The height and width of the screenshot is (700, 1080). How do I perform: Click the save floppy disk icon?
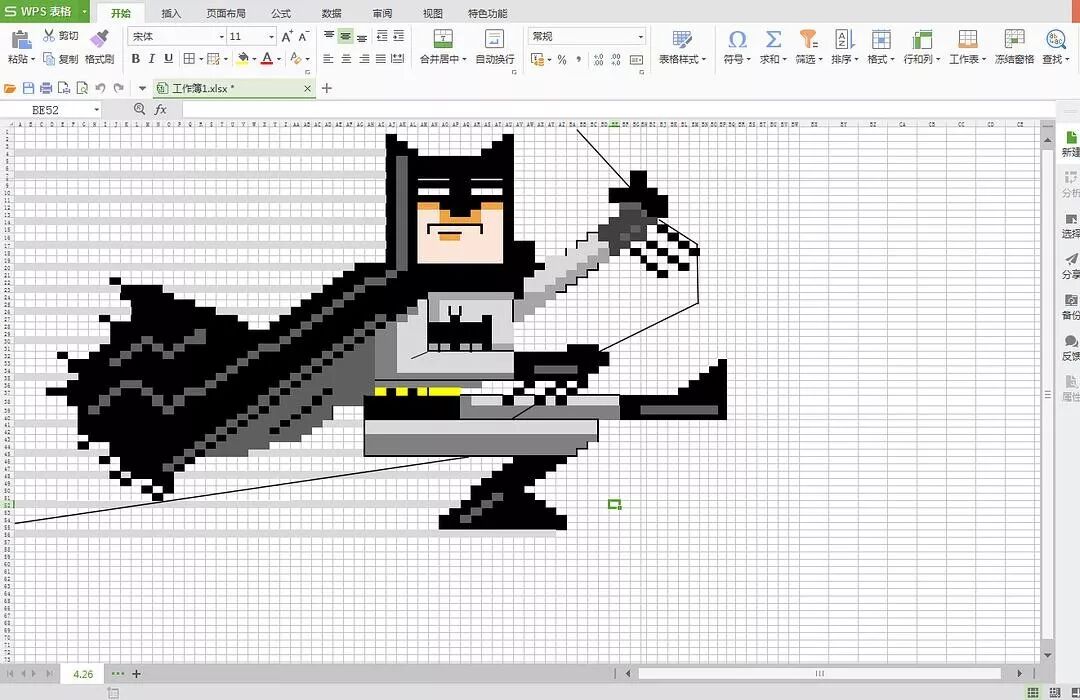pos(28,88)
